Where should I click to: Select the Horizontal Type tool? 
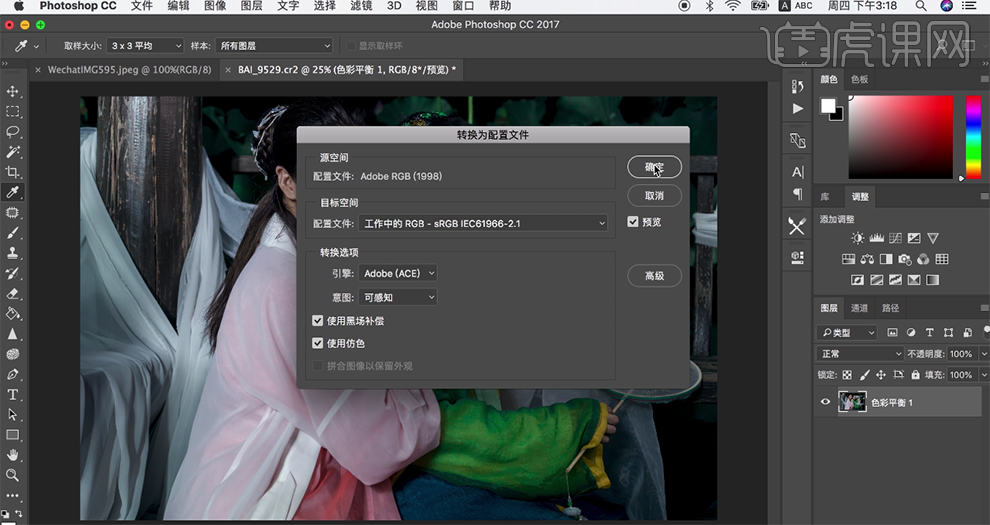13,394
